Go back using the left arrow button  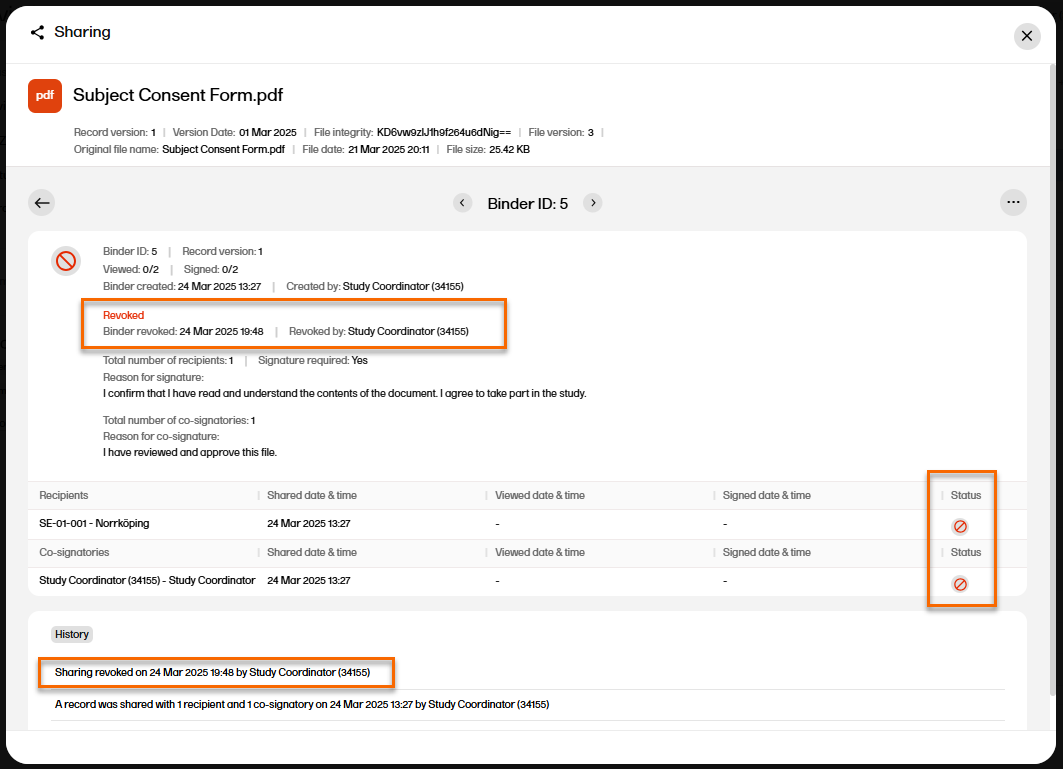pos(42,203)
